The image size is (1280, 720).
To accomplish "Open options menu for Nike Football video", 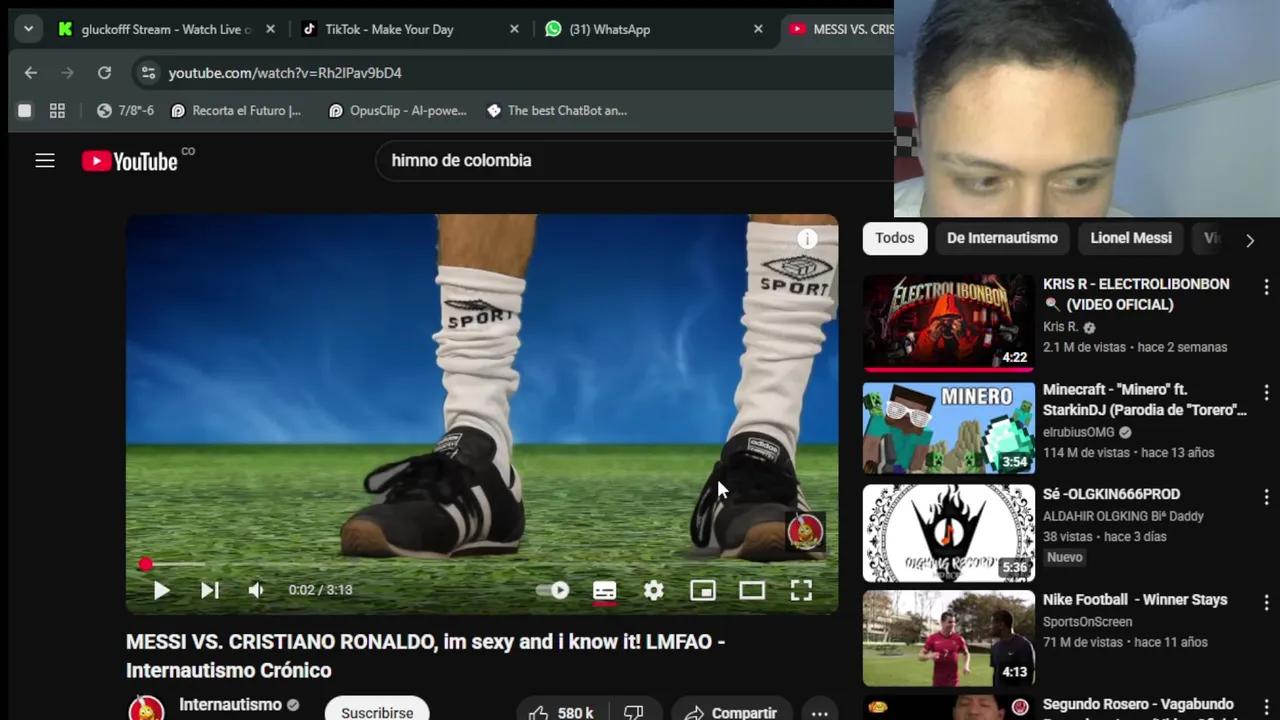I will coord(1266,602).
